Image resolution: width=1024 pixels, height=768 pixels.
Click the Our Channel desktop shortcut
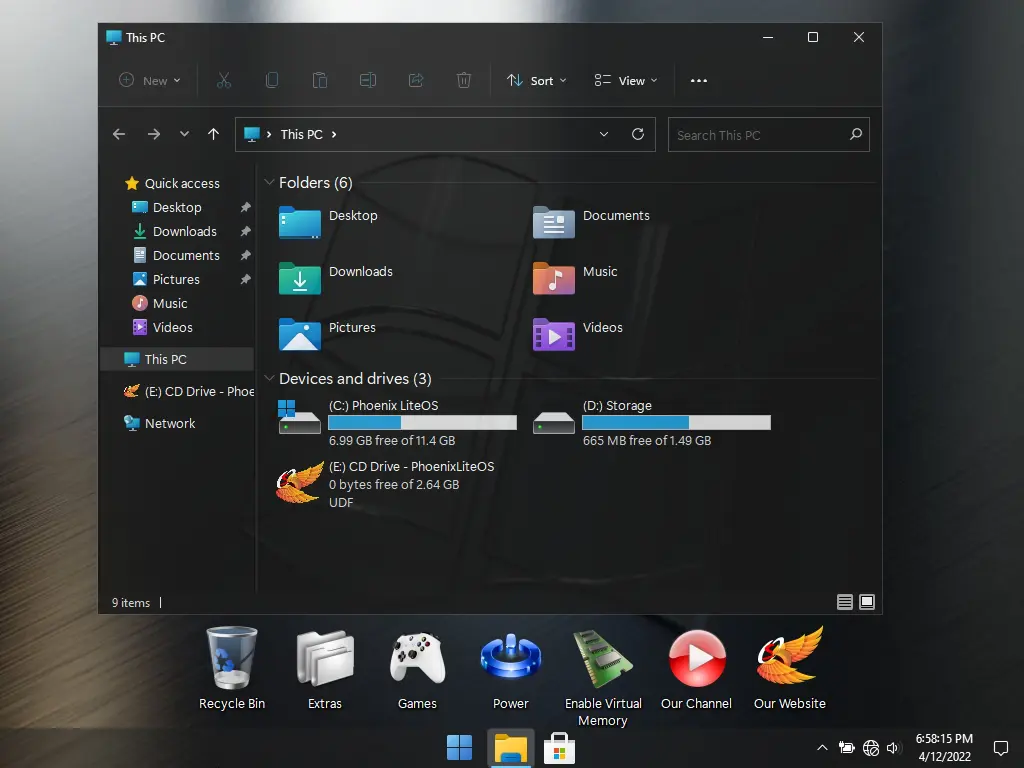[697, 669]
